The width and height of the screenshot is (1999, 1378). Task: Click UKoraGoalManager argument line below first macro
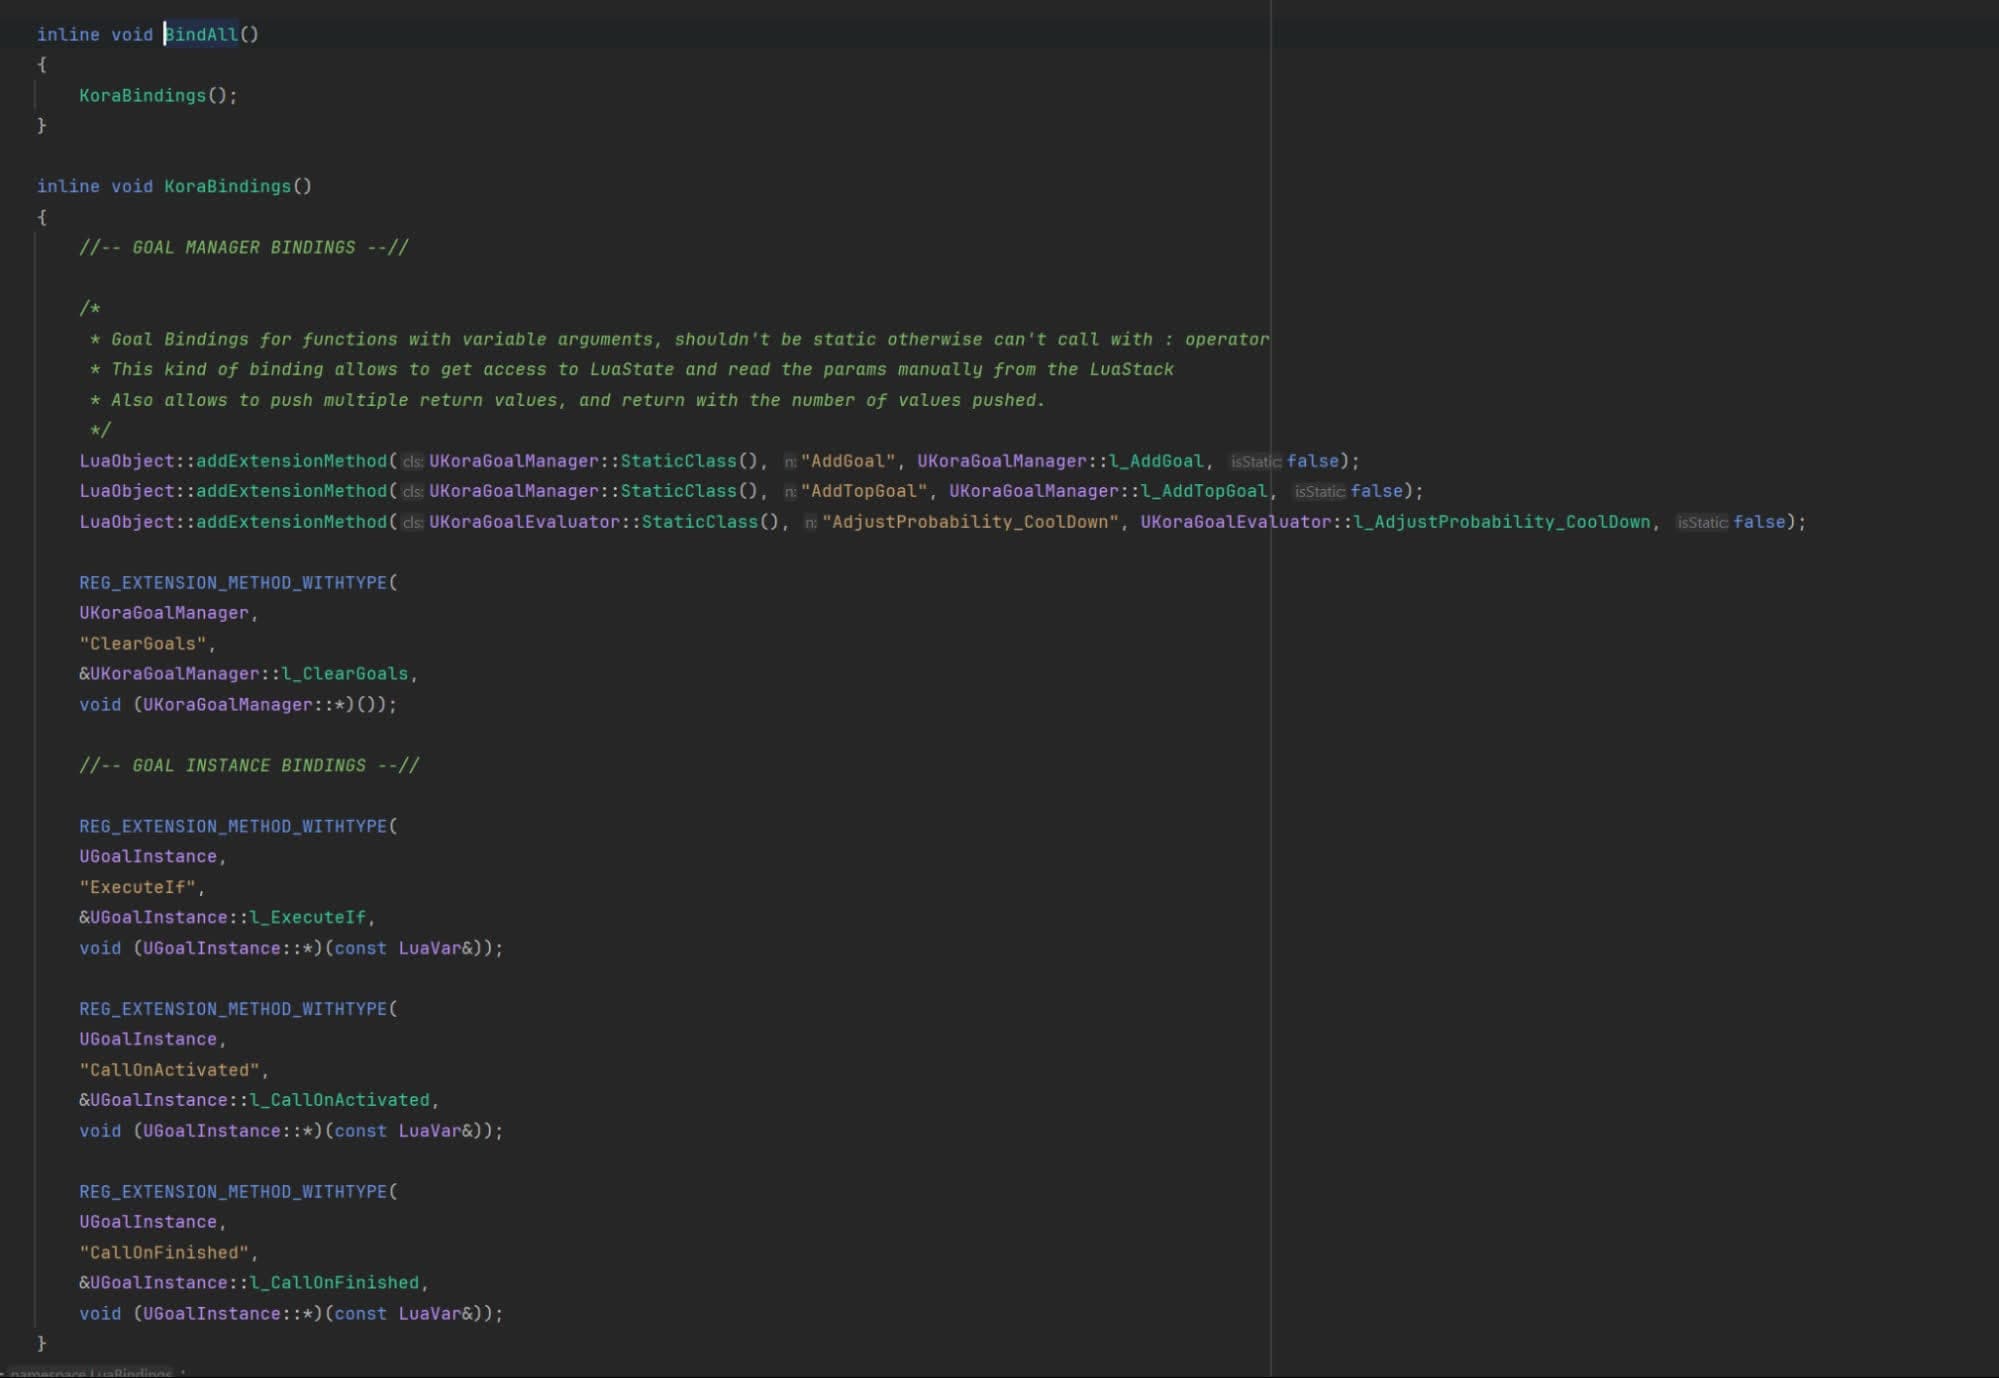click(x=164, y=613)
